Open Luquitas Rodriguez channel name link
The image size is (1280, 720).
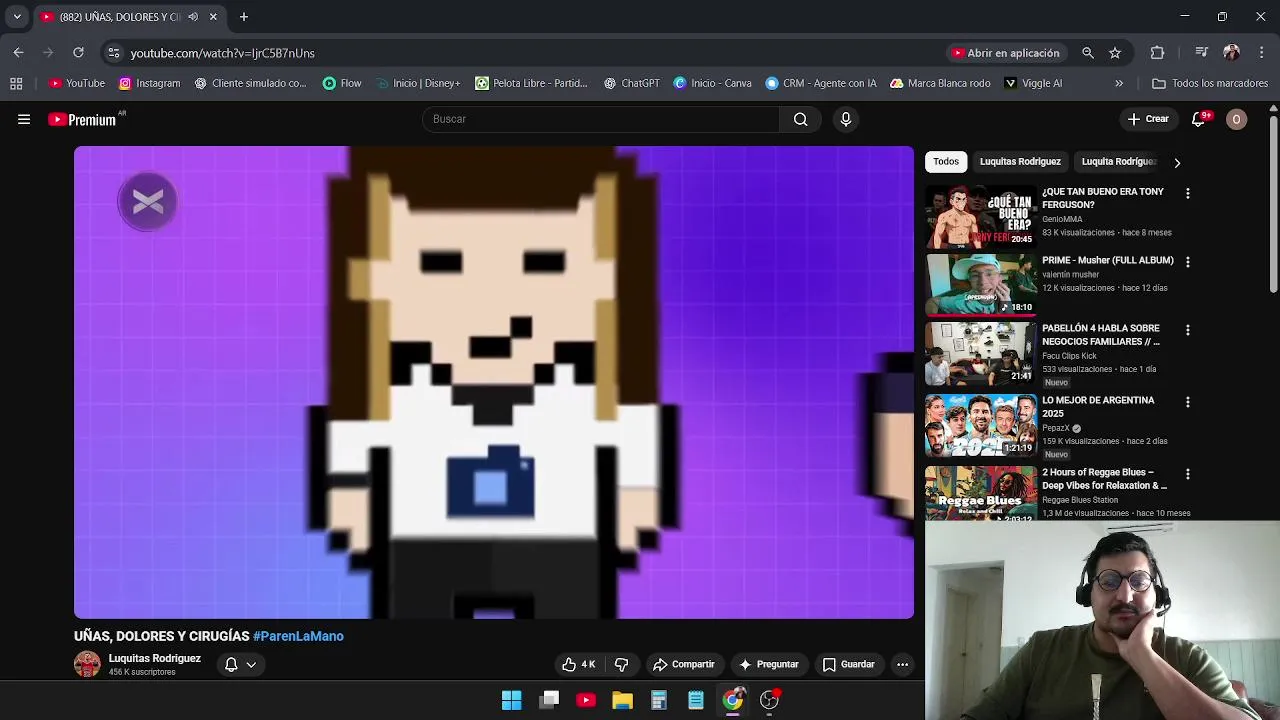[x=154, y=658]
